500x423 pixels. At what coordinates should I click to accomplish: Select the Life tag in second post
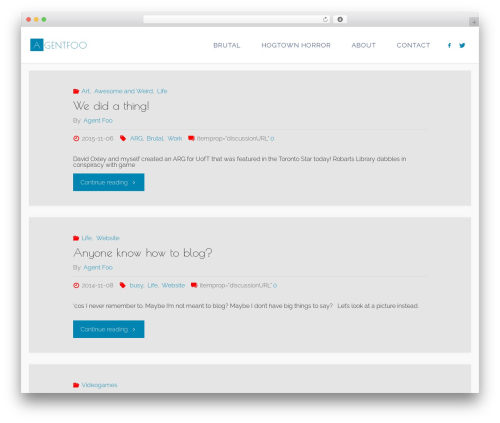(x=152, y=285)
